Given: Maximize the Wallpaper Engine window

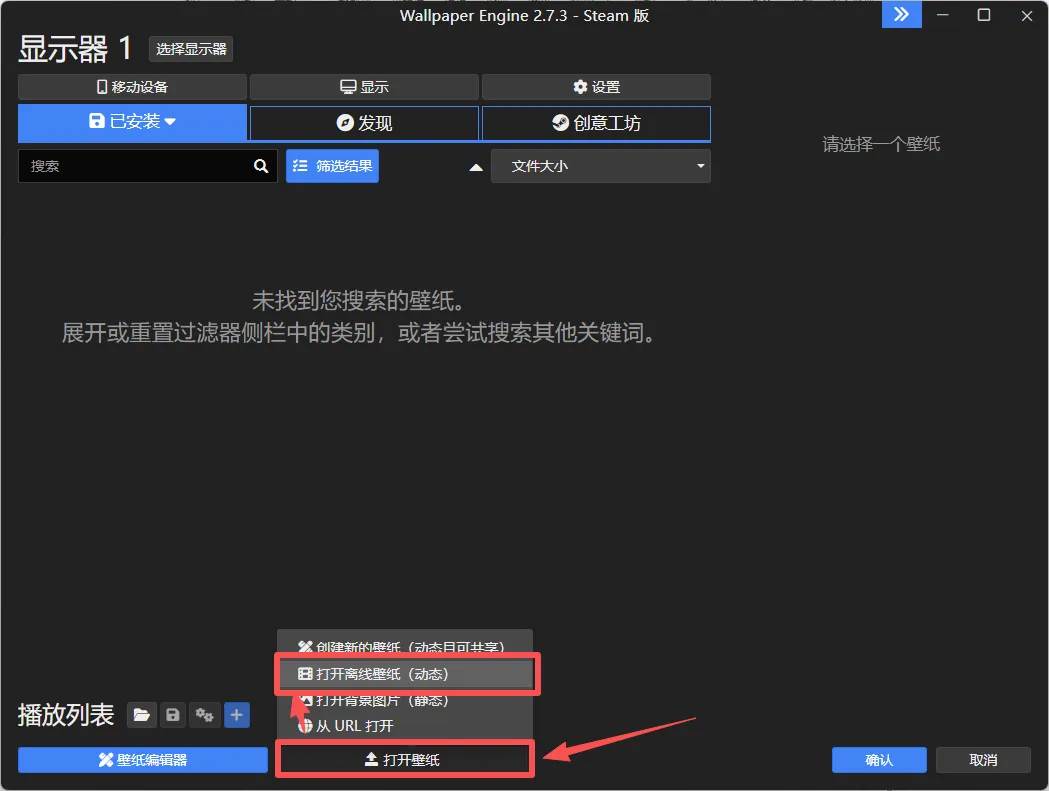Looking at the screenshot, I should 983,15.
